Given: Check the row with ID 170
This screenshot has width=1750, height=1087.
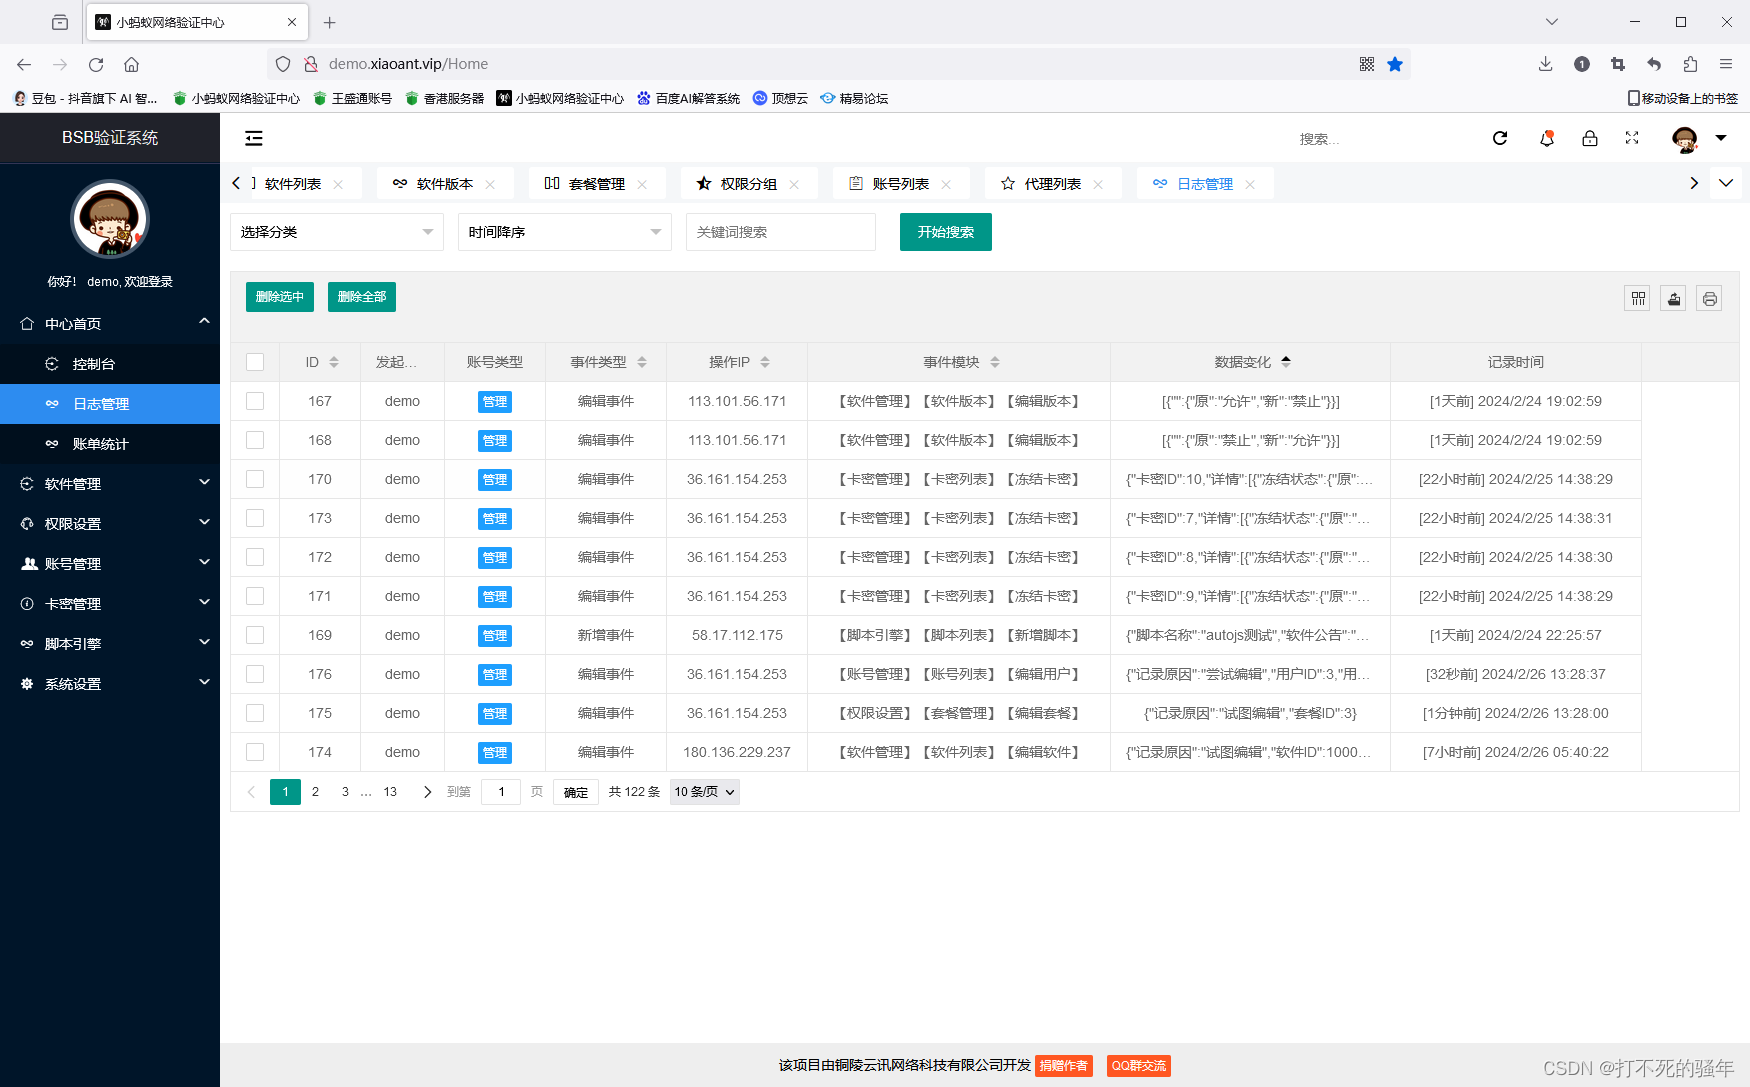Looking at the screenshot, I should point(255,479).
